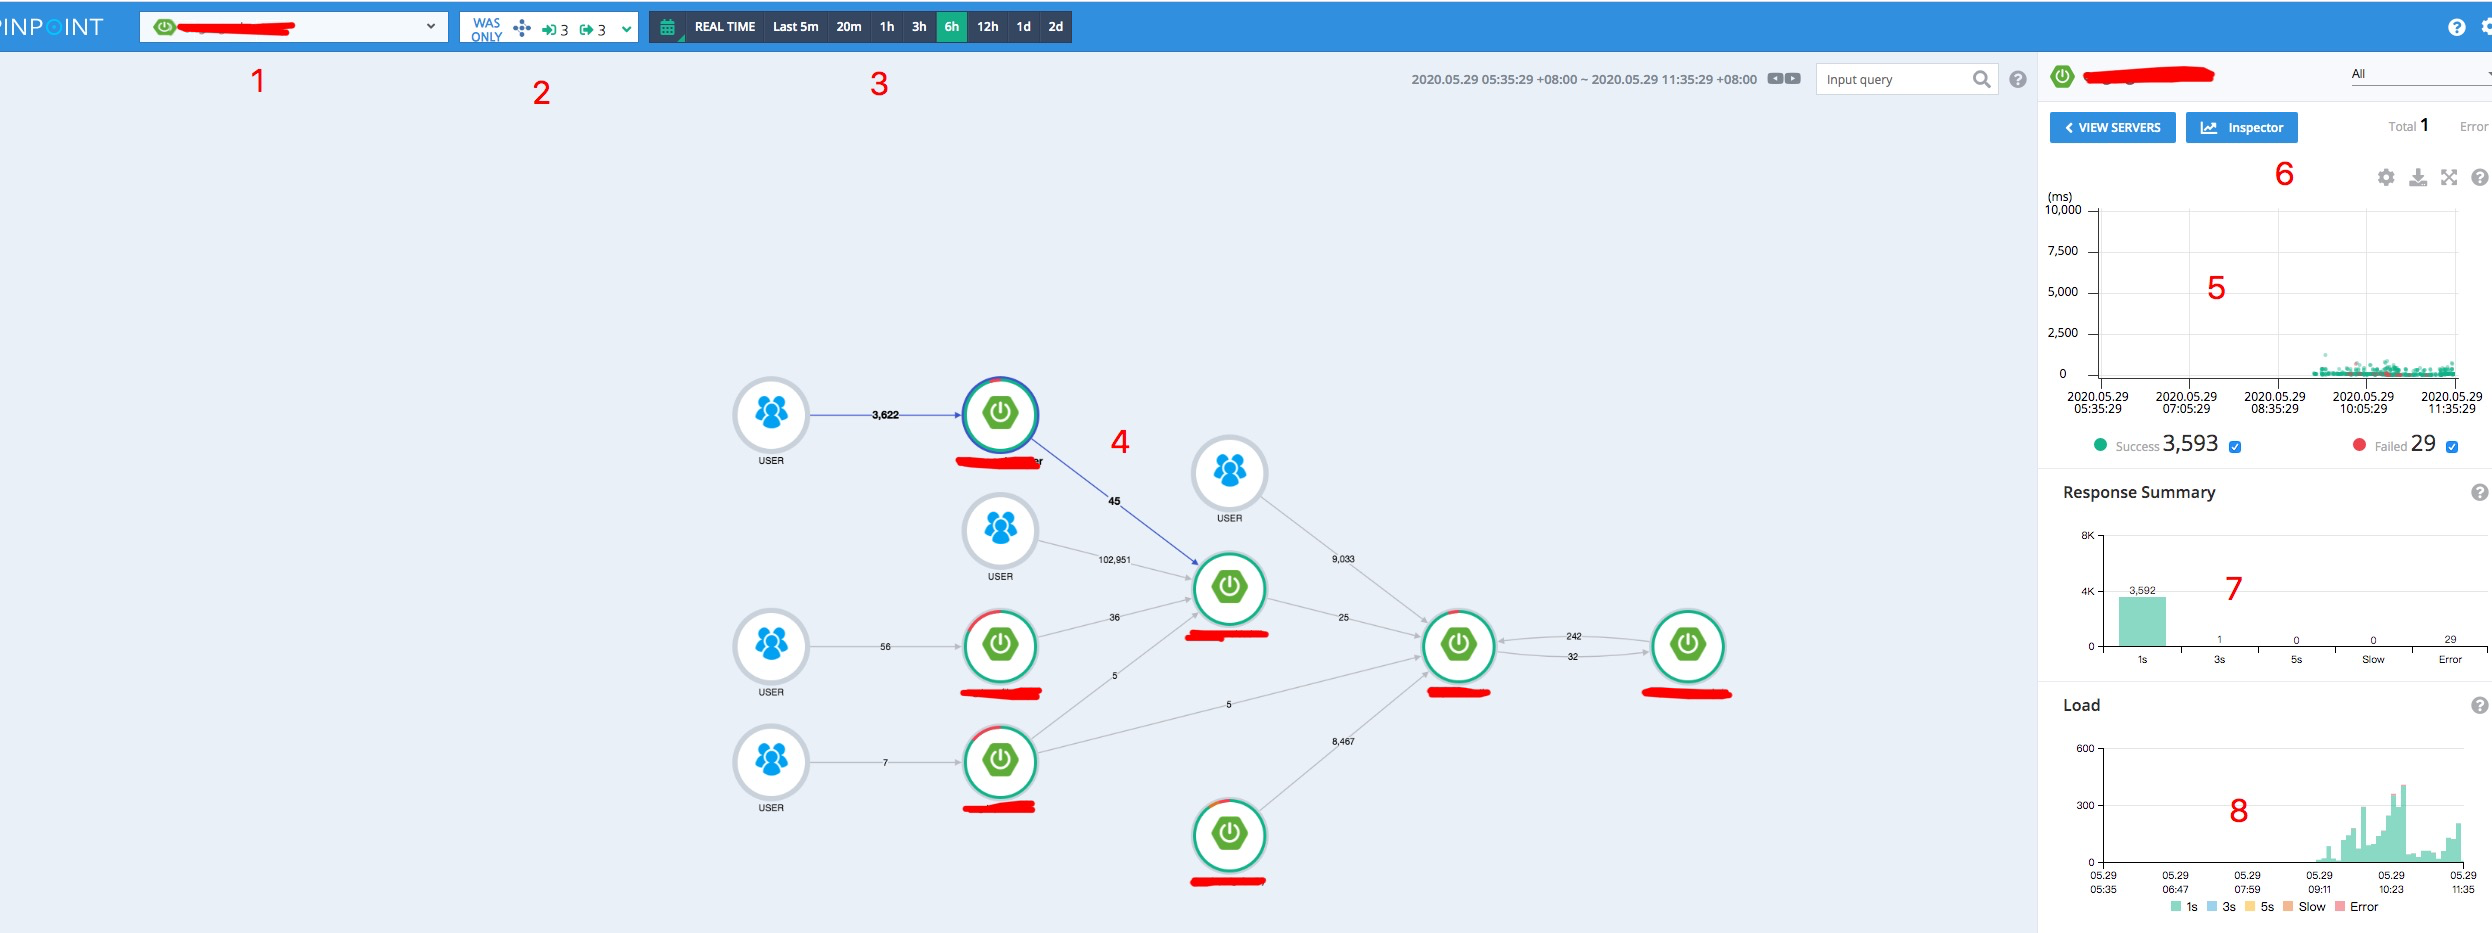Expand scatter chart to full screen
The height and width of the screenshot is (933, 2492).
tap(2448, 177)
